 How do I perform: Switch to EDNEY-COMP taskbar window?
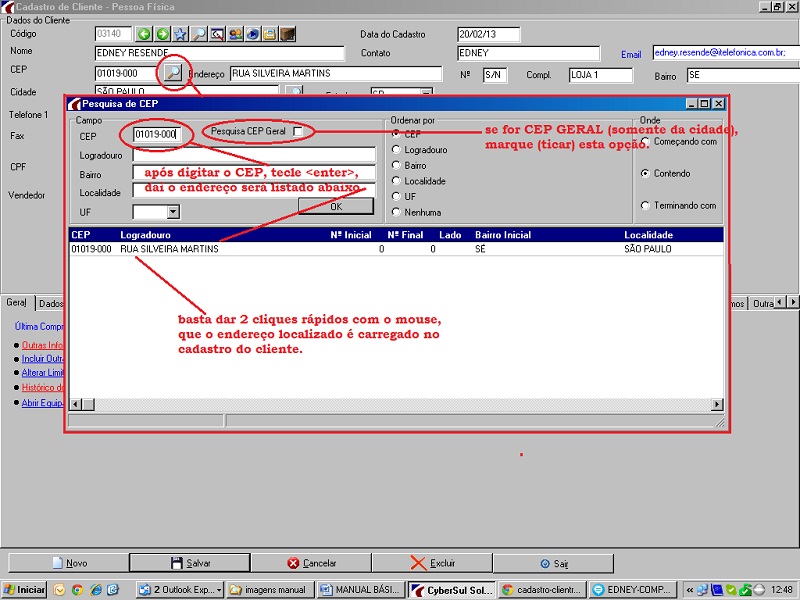point(632,590)
